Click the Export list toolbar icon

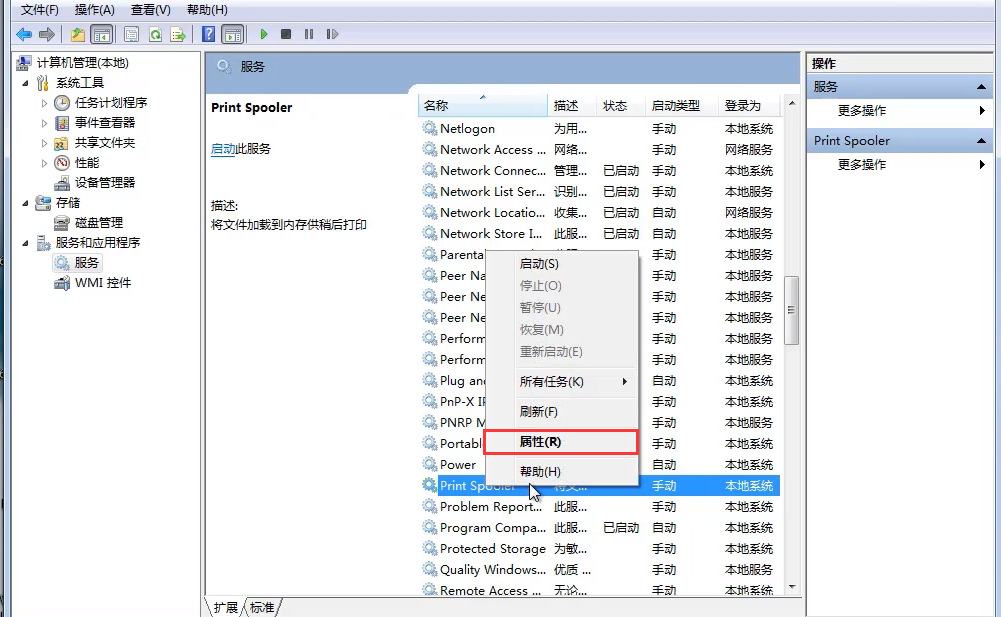[x=178, y=34]
